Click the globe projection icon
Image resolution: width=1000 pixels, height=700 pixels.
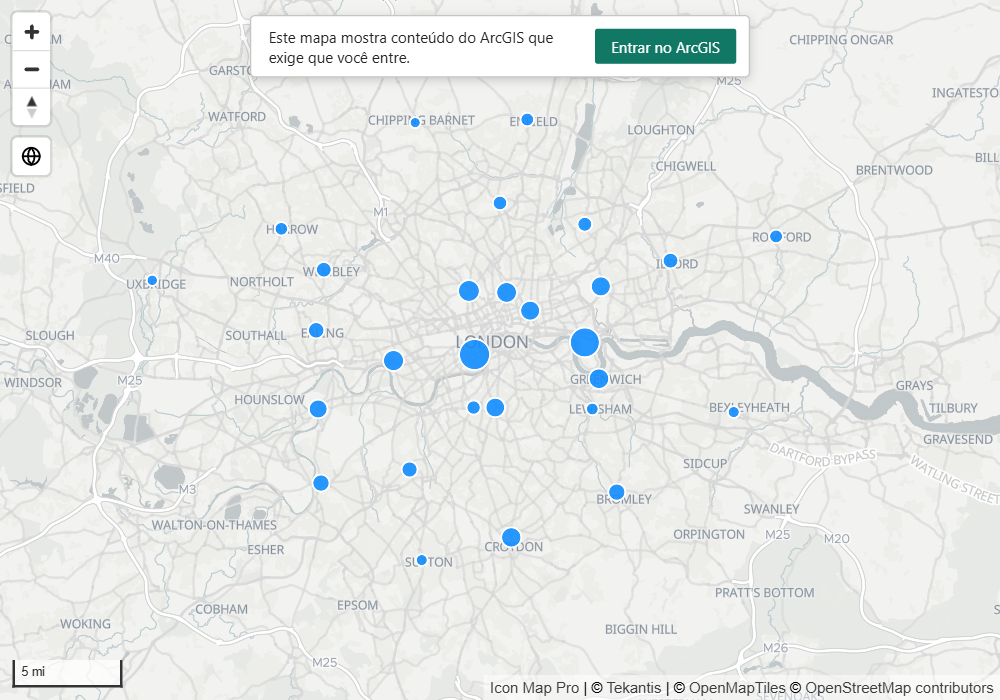(x=31, y=156)
